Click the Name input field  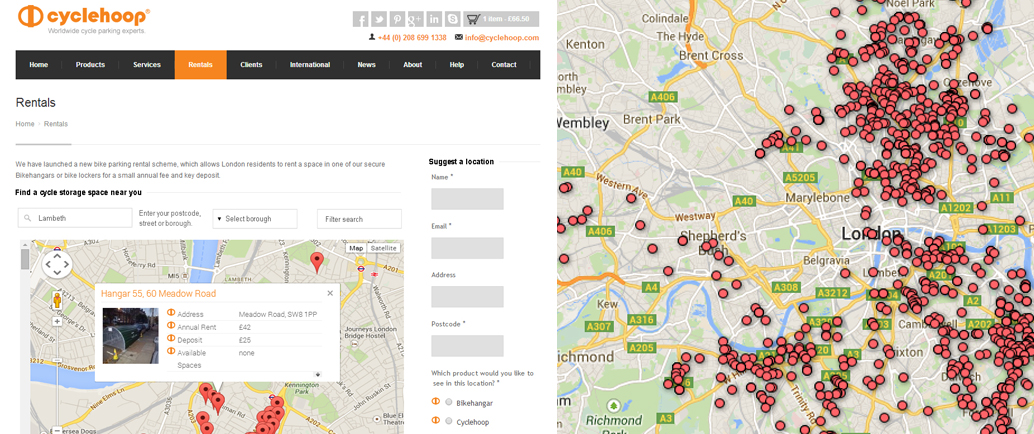(x=467, y=199)
